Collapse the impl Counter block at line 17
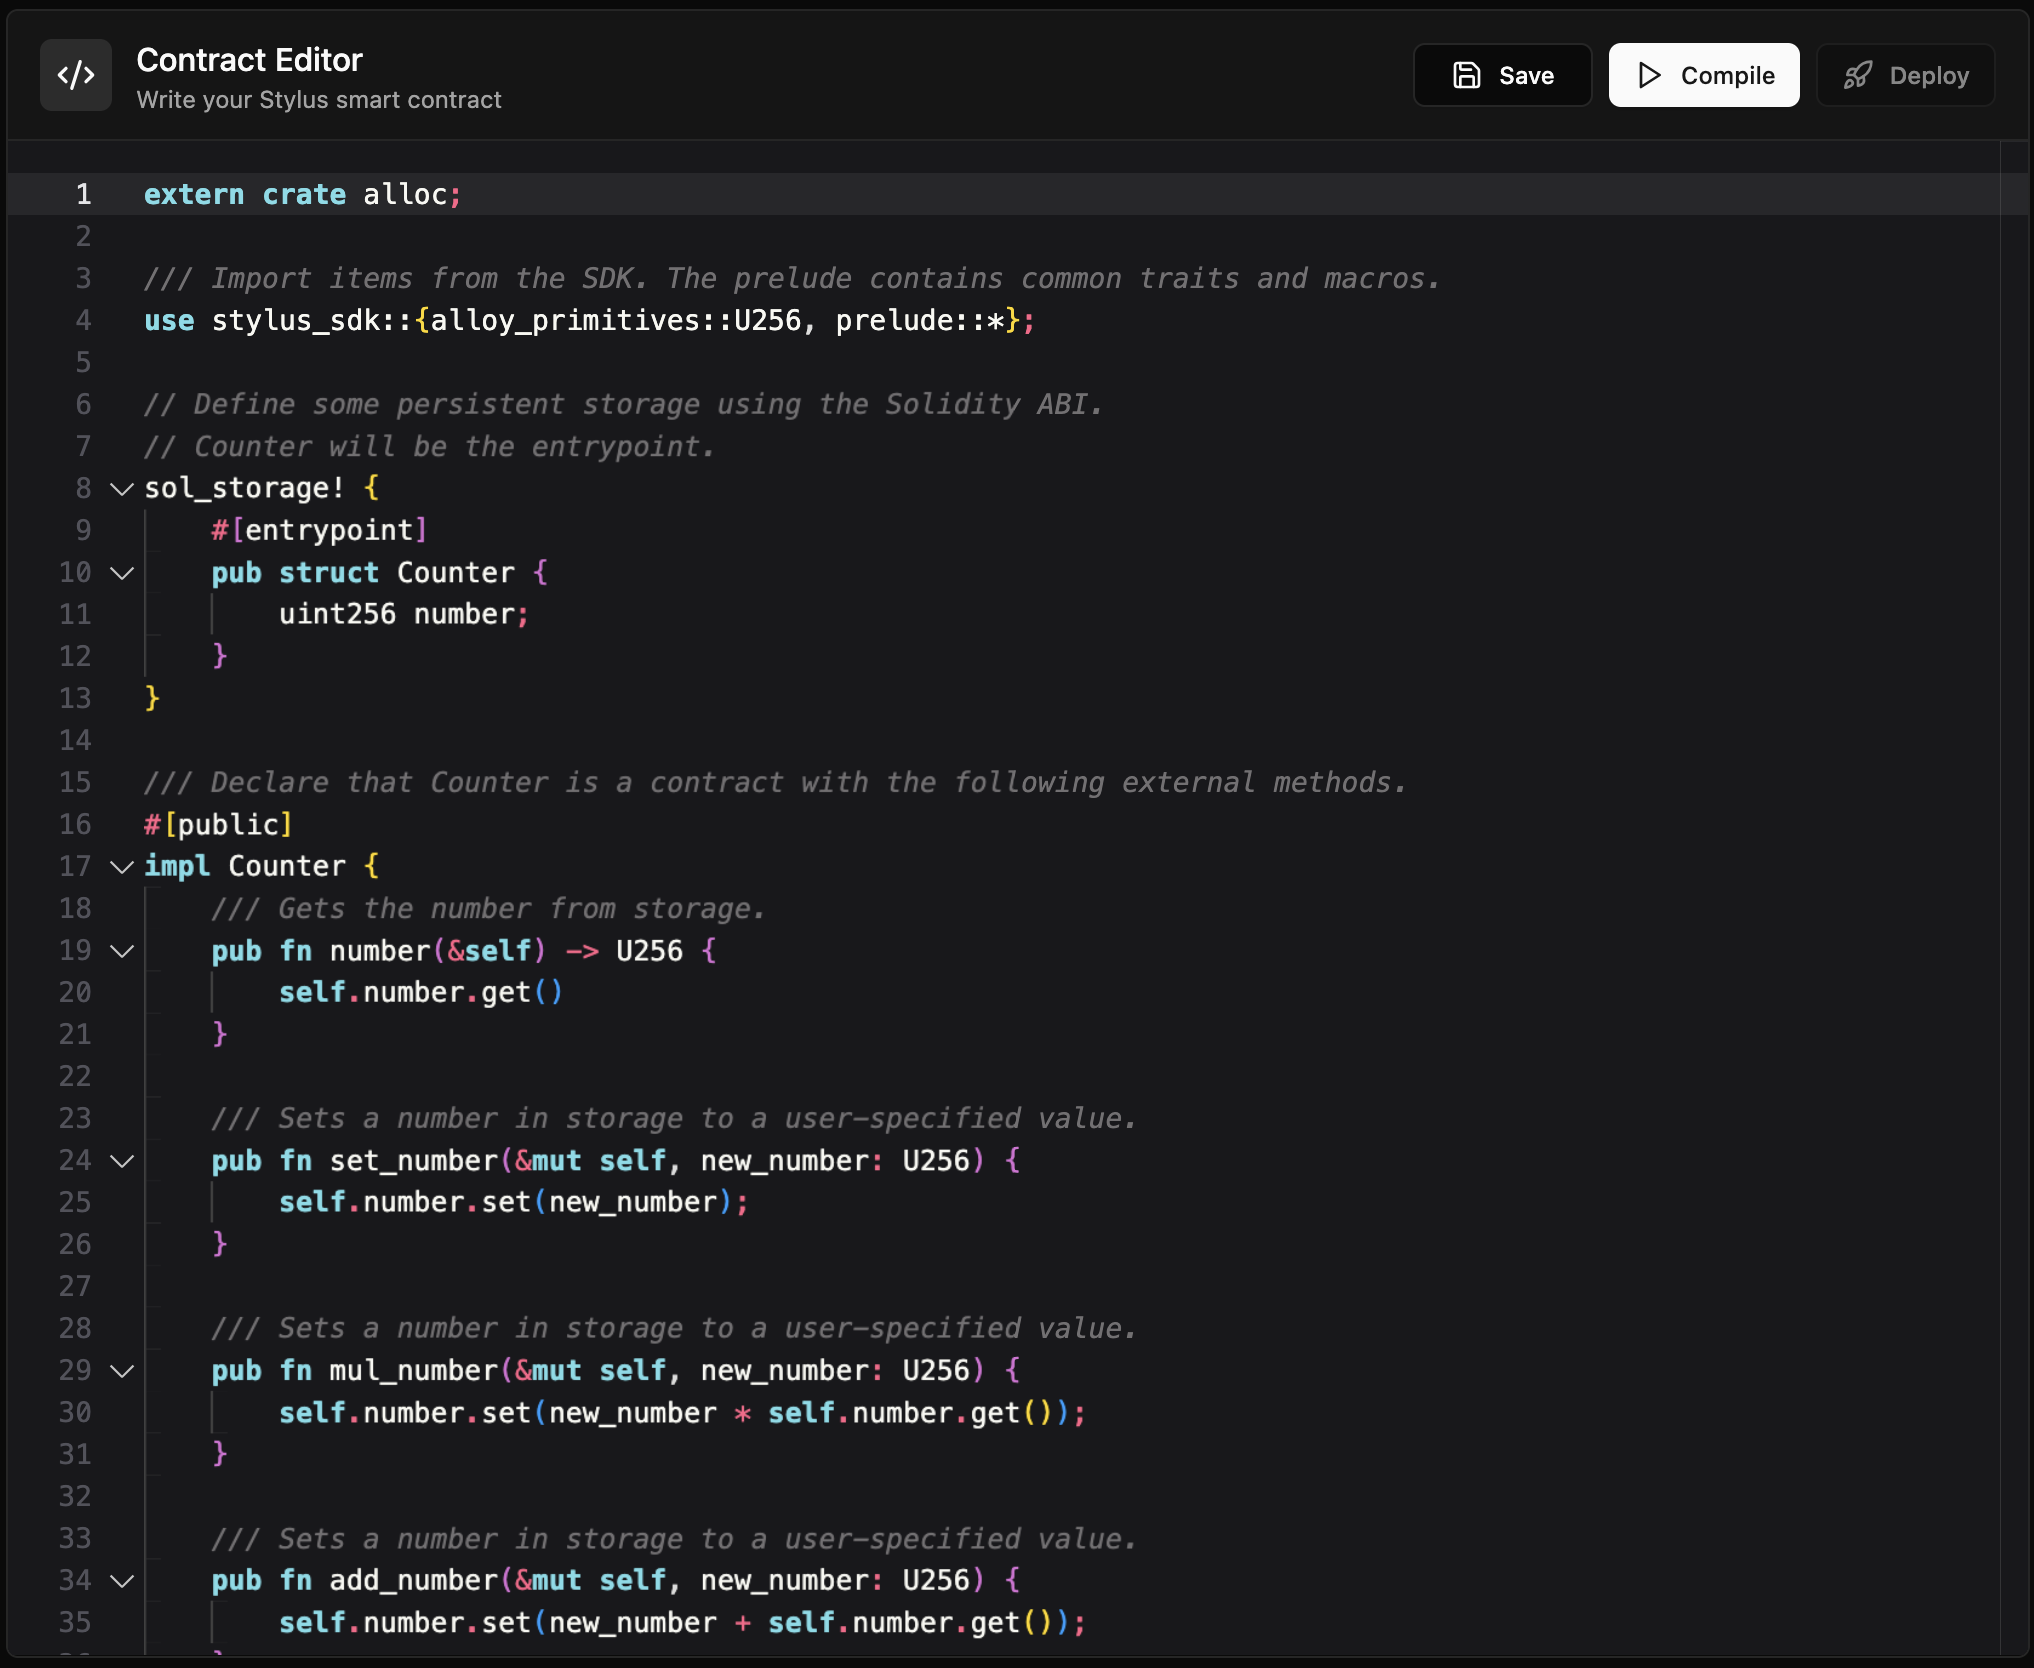 pos(122,867)
